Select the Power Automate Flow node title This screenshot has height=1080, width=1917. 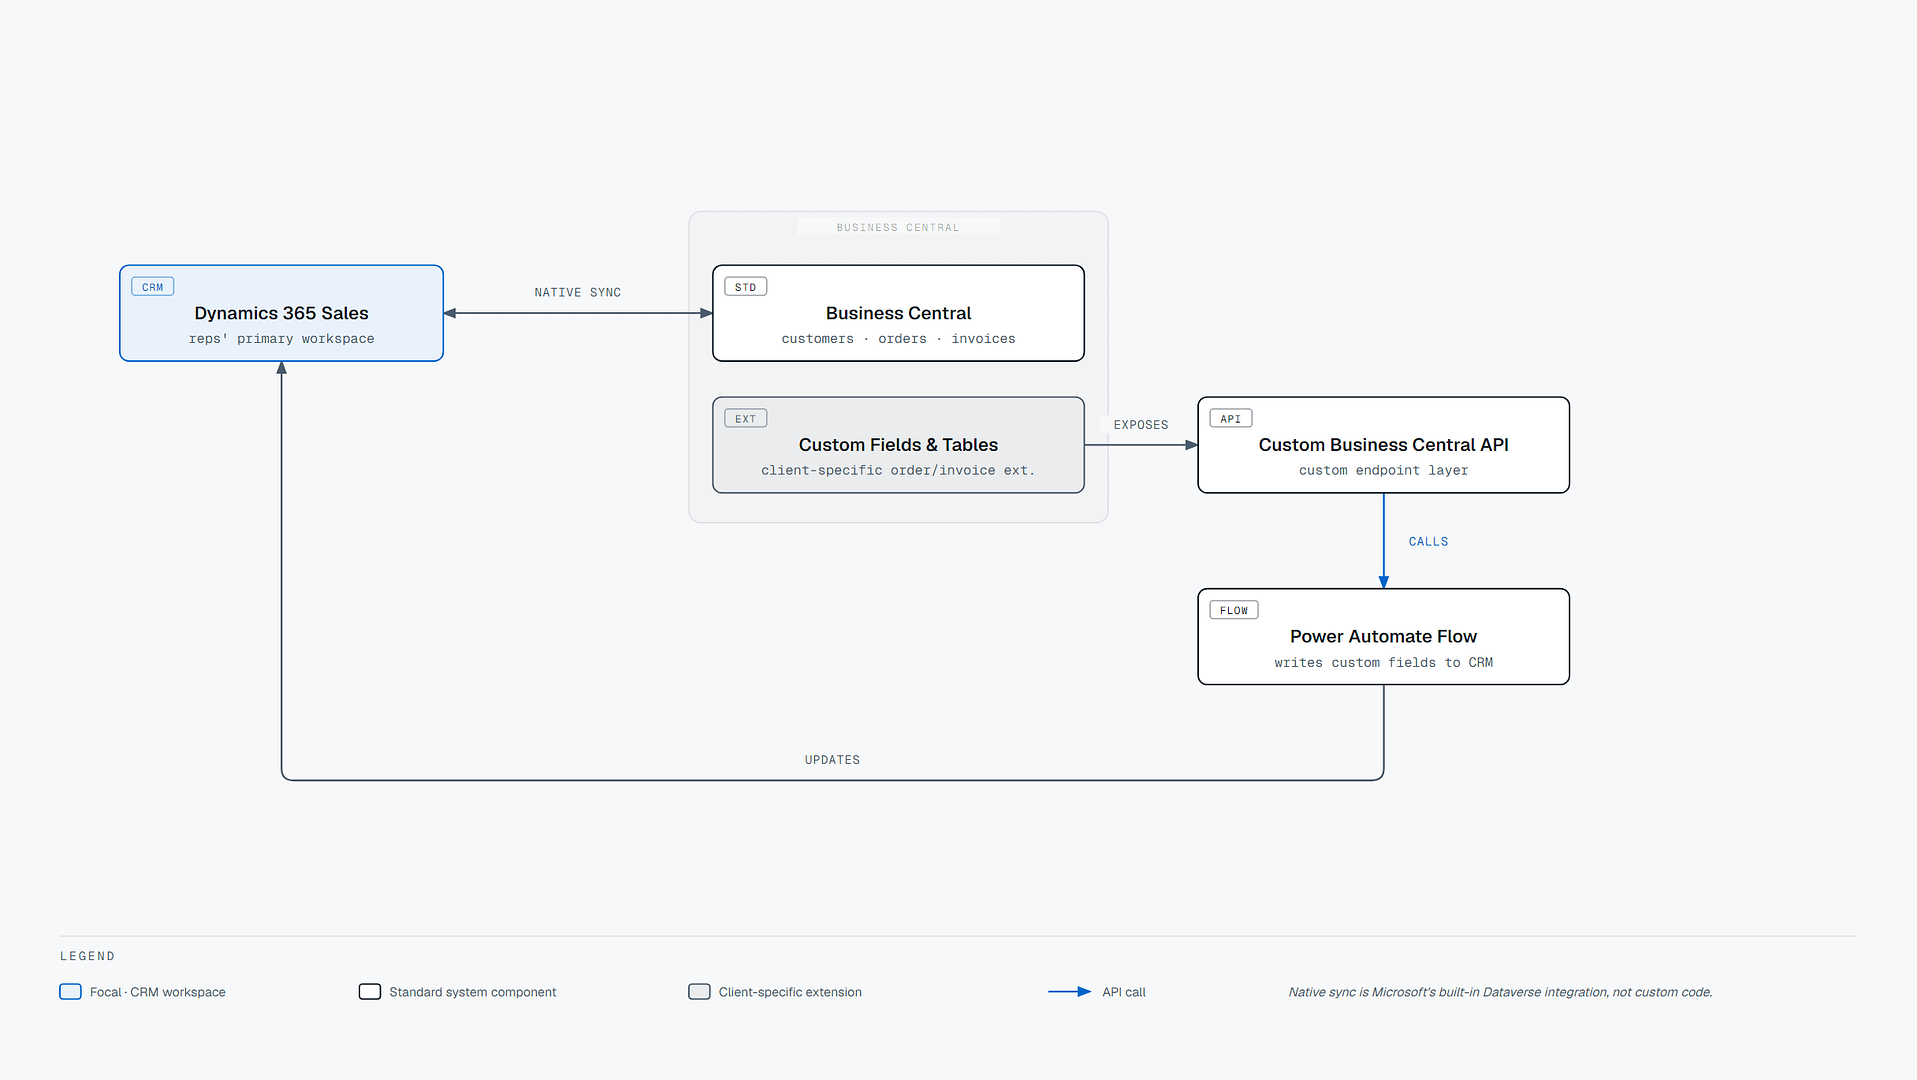click(1383, 636)
